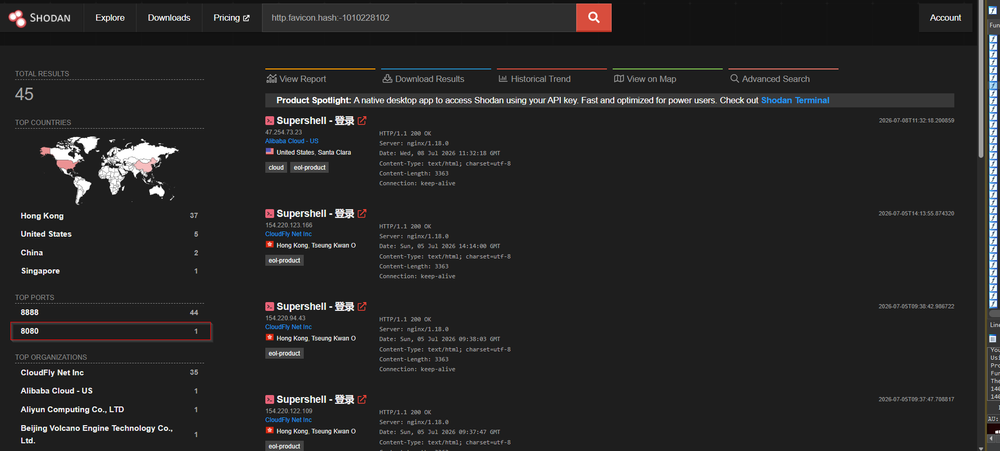Open external link icon for 154.220.123.166

(362, 214)
